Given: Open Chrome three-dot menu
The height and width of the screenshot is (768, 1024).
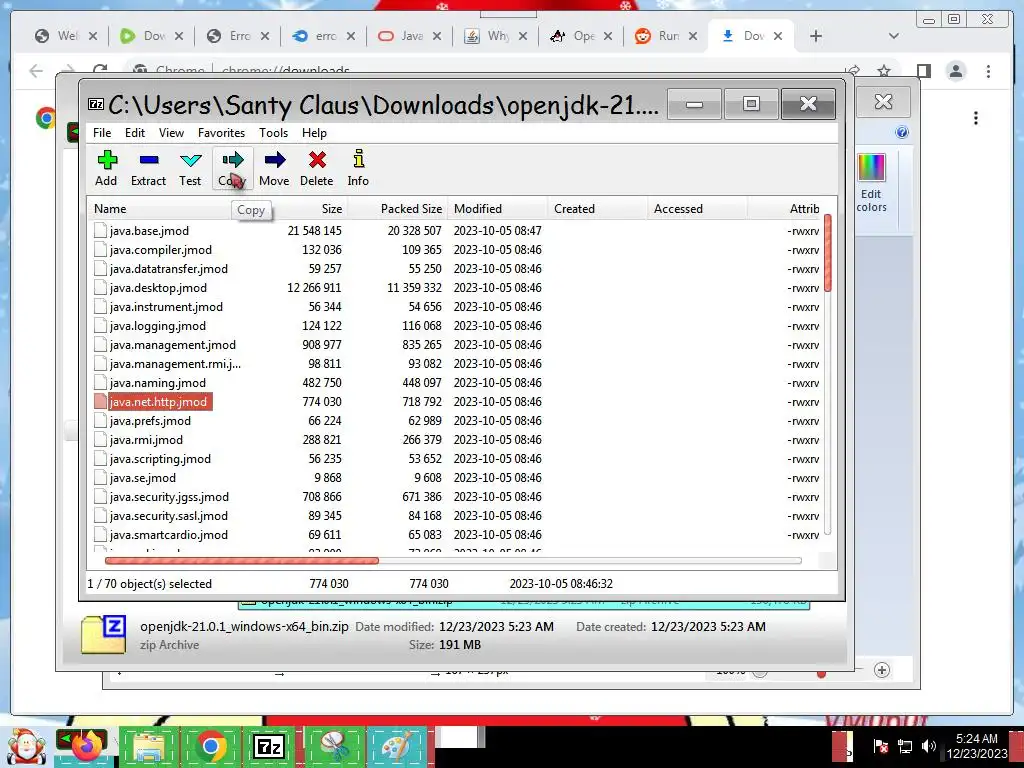Looking at the screenshot, I should click(988, 71).
